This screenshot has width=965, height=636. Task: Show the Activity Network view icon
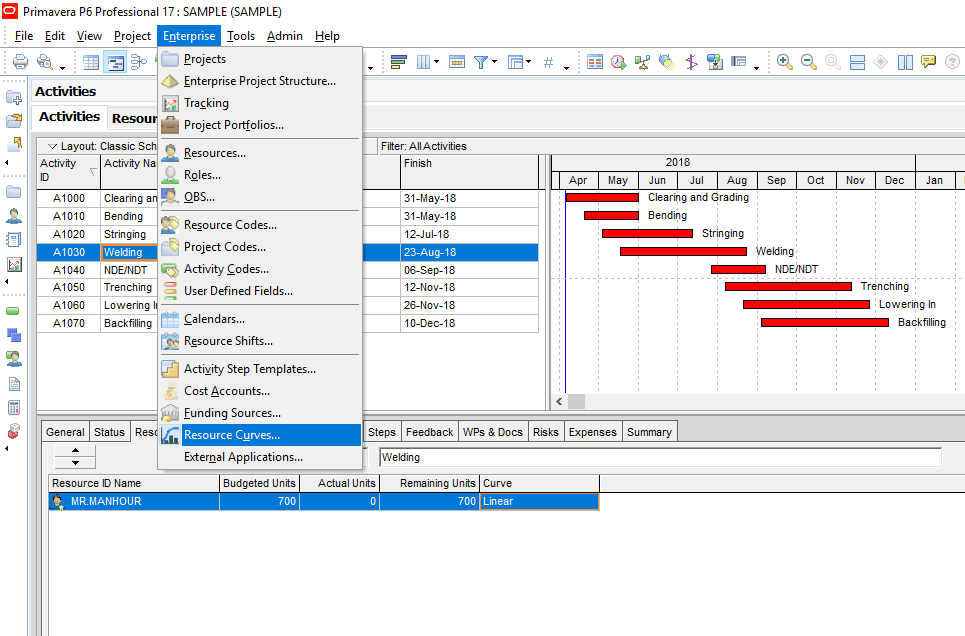[139, 62]
